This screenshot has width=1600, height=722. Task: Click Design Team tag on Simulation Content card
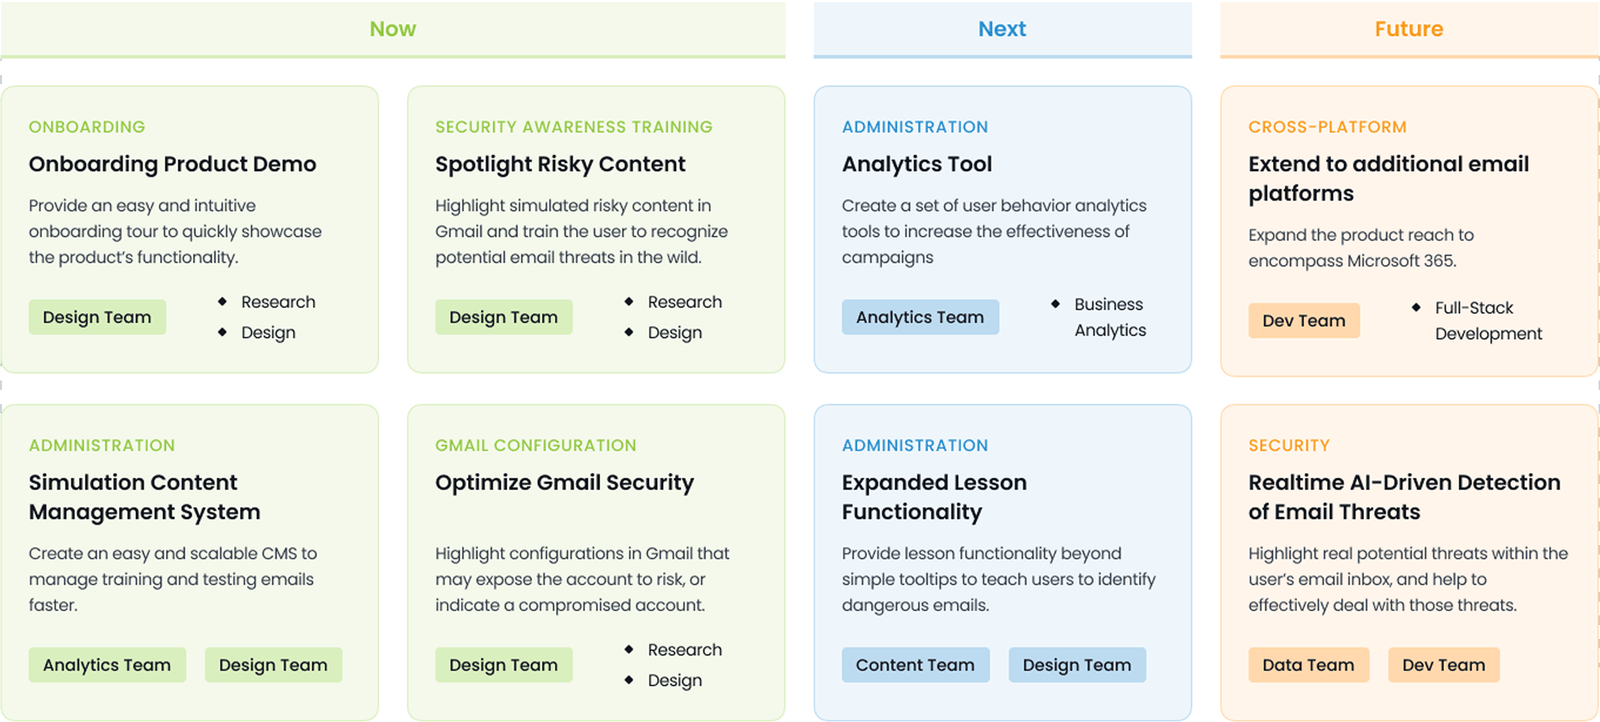pyautogui.click(x=273, y=665)
